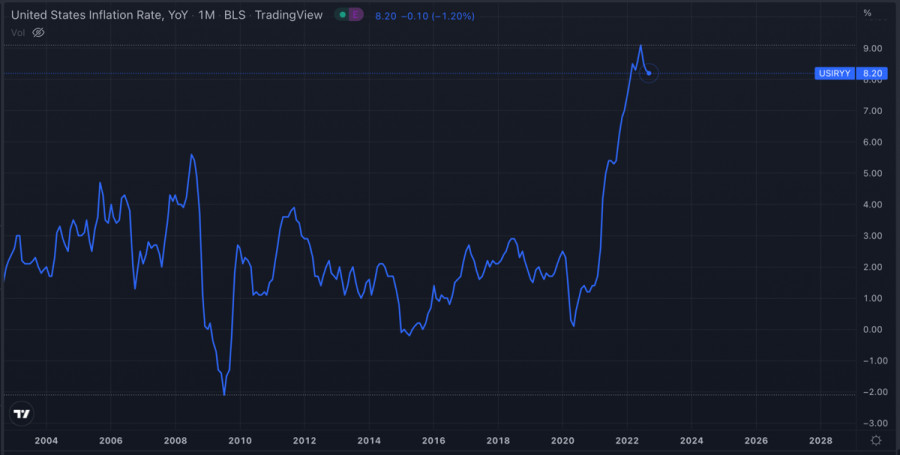
Task: Click the 2024 time axis label
Action: (x=691, y=441)
